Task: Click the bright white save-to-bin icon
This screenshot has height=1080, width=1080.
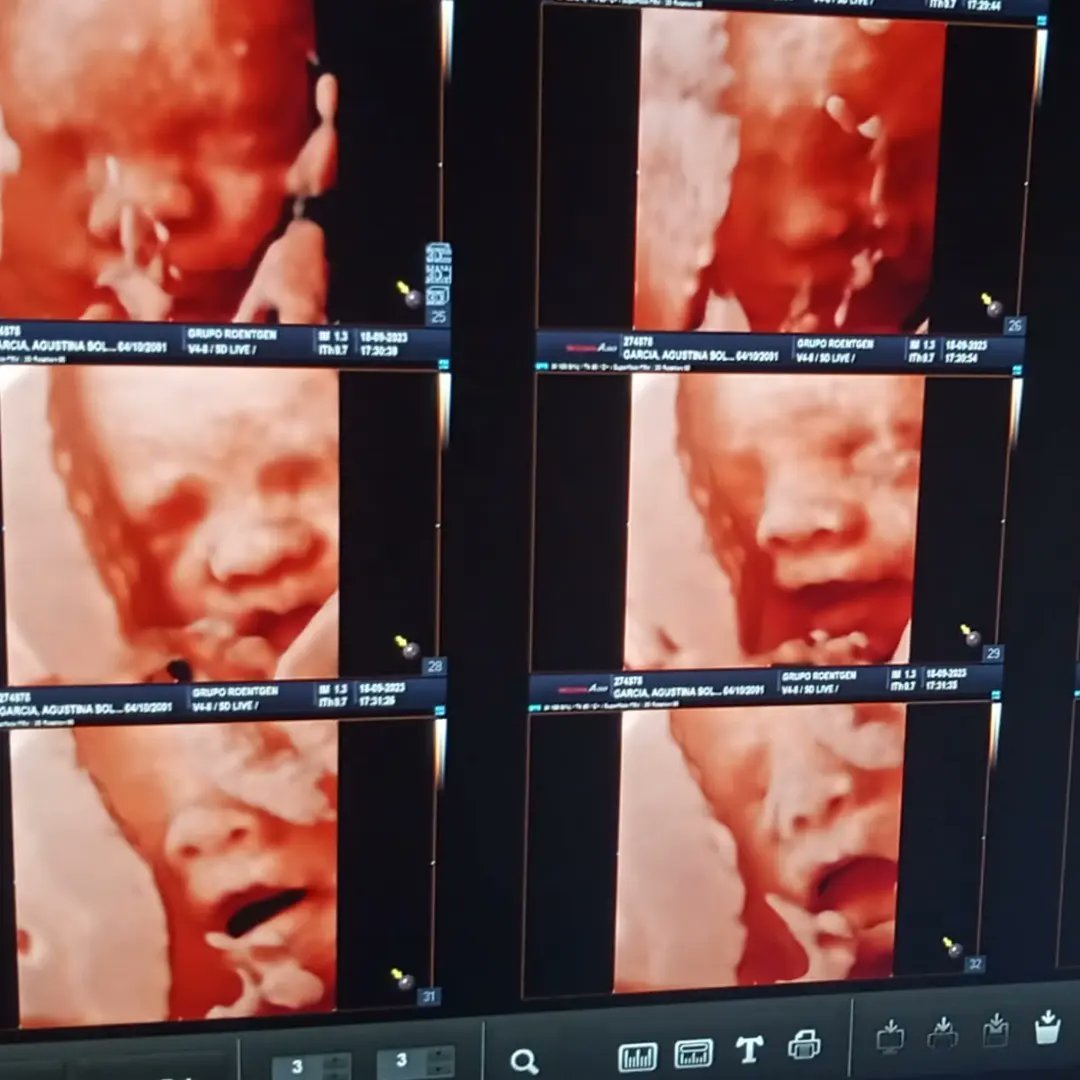Action: click(1048, 1026)
